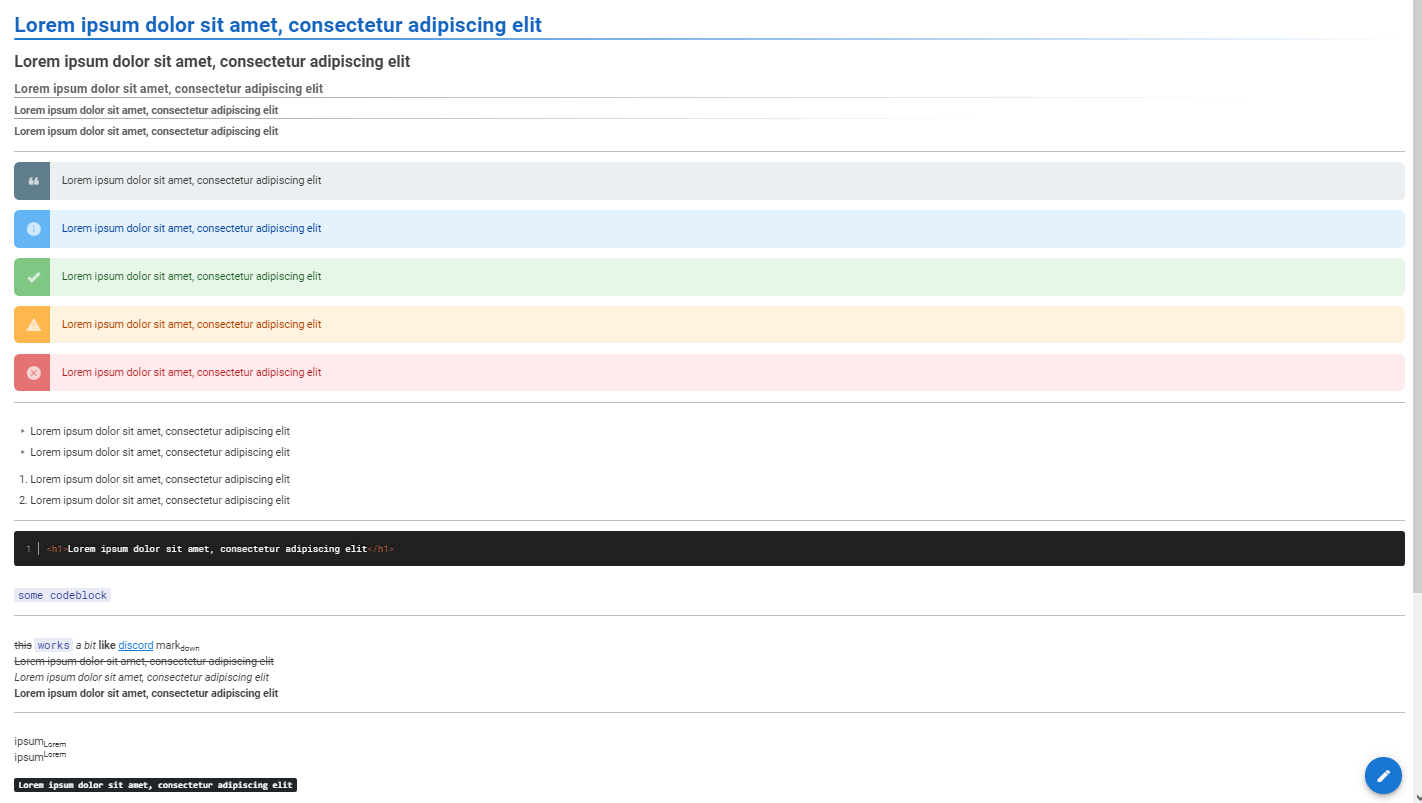Image resolution: width=1422 pixels, height=803 pixels.
Task: Click the underlined blue page title link
Action: 280,24
